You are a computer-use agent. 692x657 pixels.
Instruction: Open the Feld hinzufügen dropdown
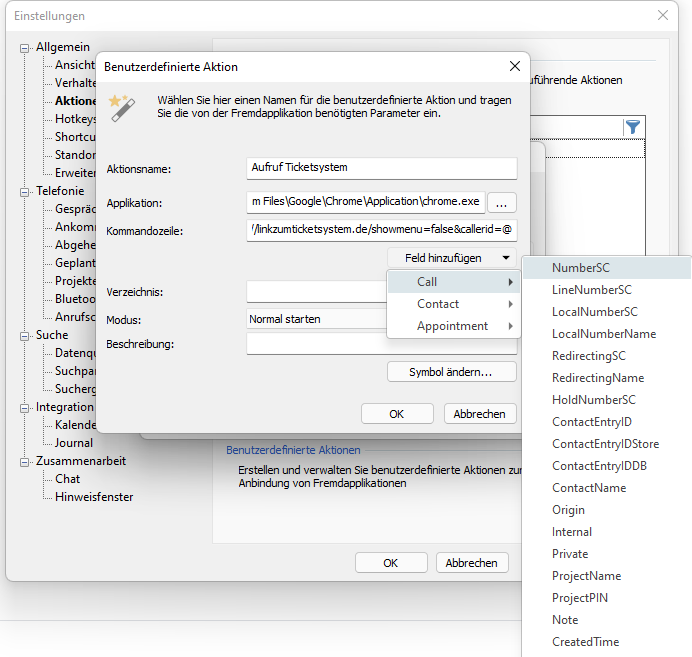coord(452,258)
